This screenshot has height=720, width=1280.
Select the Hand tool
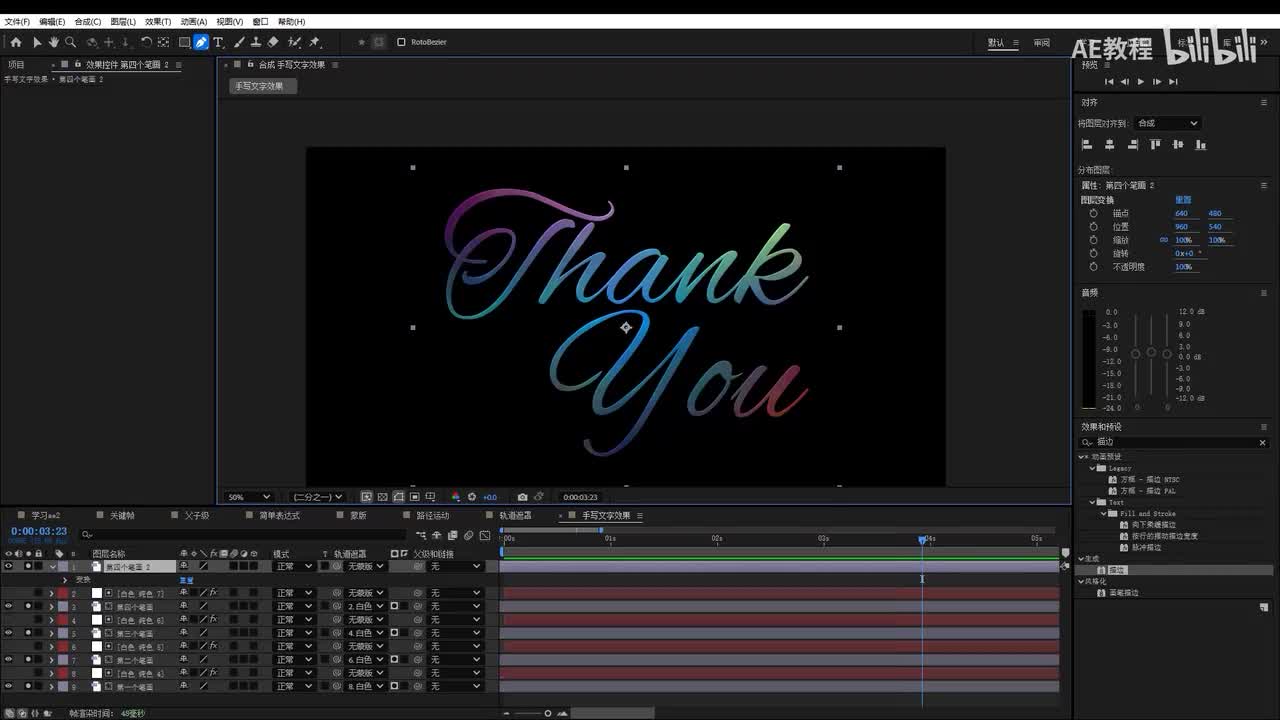(x=54, y=42)
